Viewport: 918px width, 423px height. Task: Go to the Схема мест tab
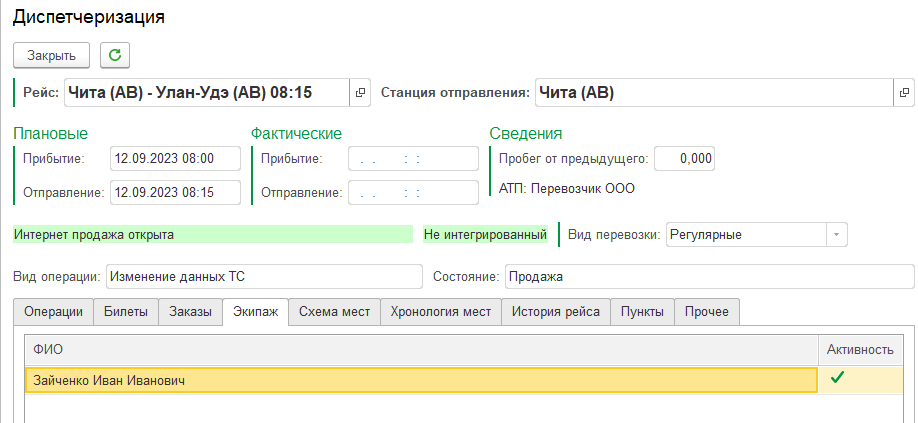(334, 312)
